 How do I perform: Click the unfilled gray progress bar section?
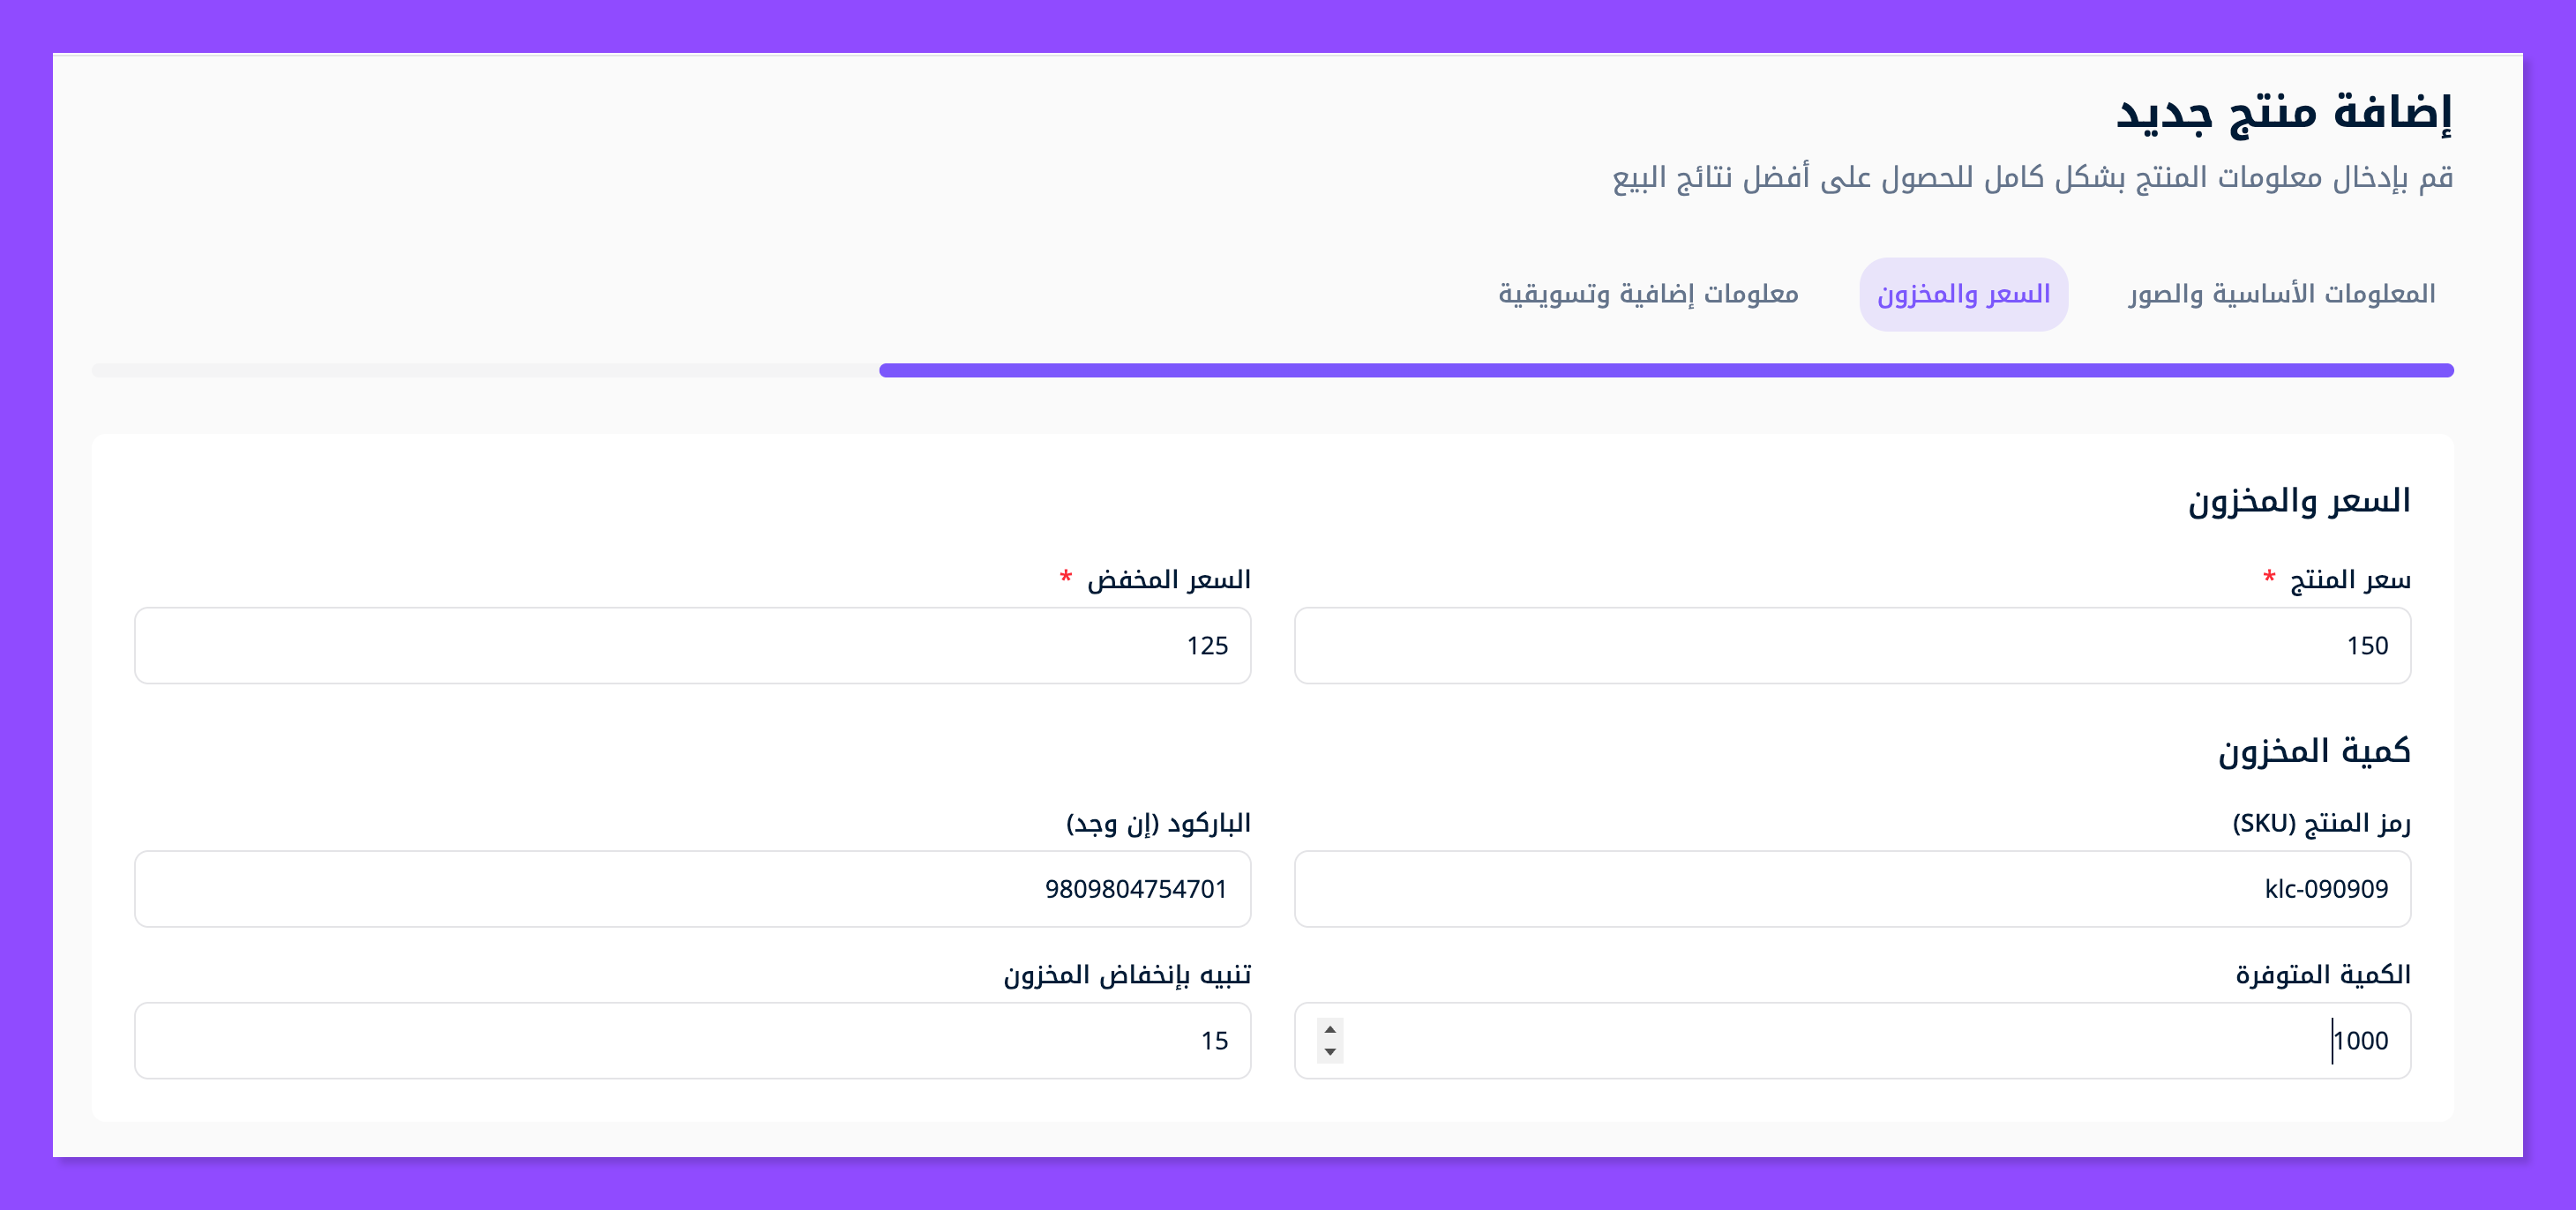pyautogui.click(x=485, y=370)
